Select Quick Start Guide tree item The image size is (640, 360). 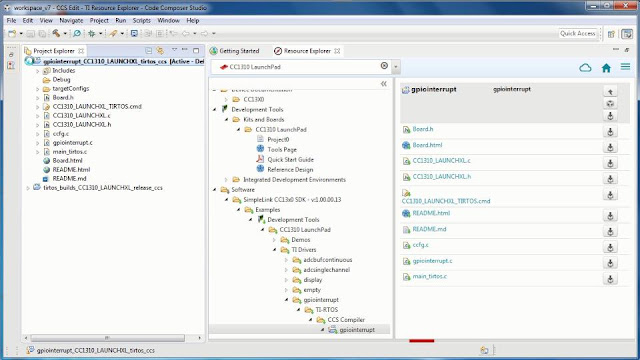(x=290, y=160)
